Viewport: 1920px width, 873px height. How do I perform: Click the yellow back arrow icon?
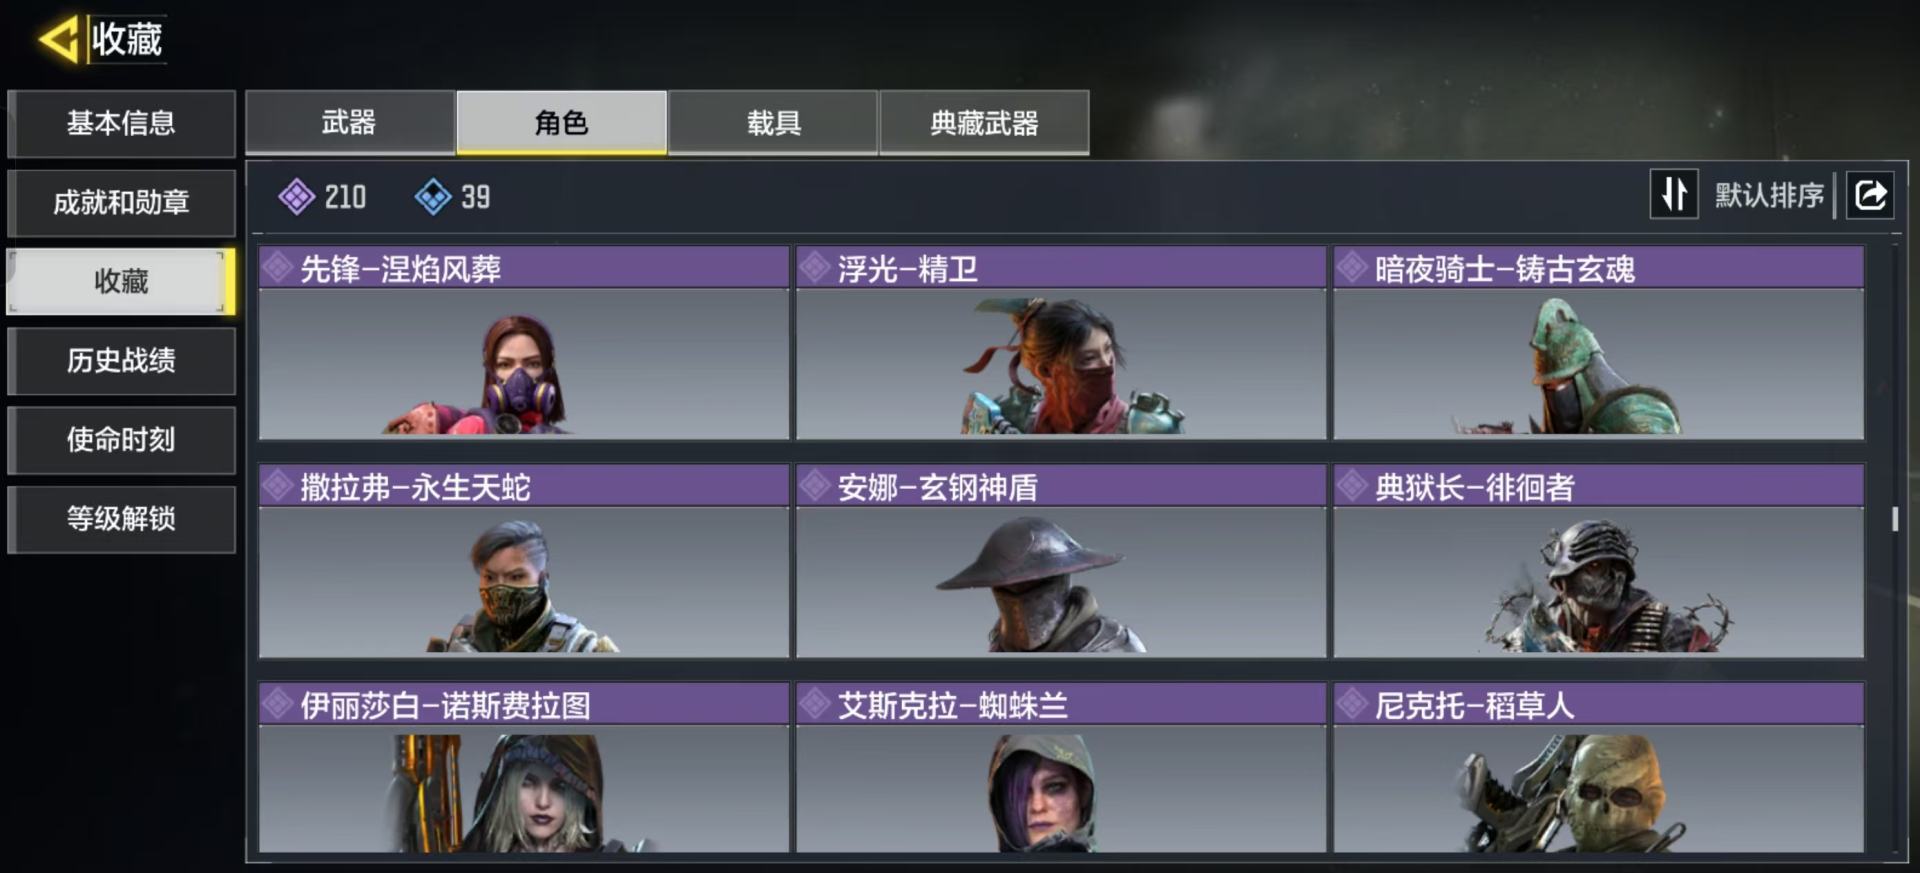(58, 40)
